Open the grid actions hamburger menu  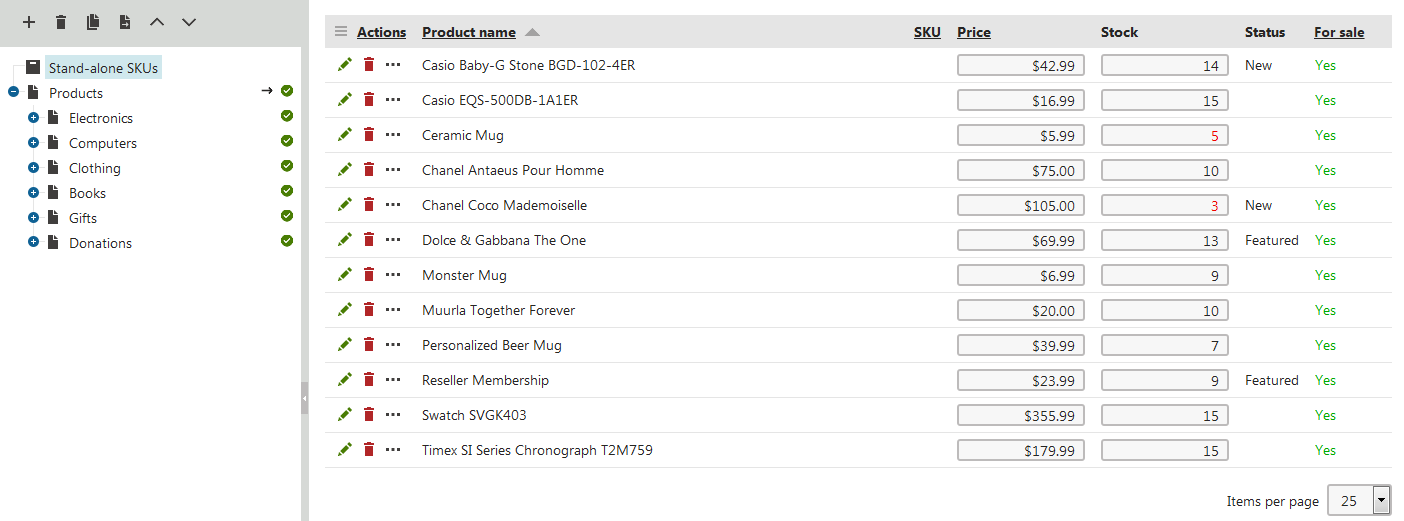tap(341, 32)
